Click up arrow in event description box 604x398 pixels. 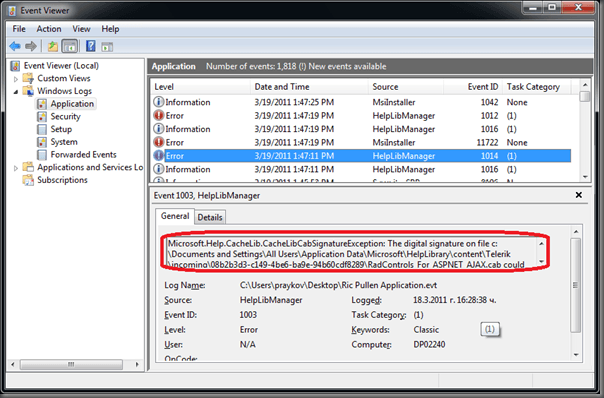coord(541,244)
